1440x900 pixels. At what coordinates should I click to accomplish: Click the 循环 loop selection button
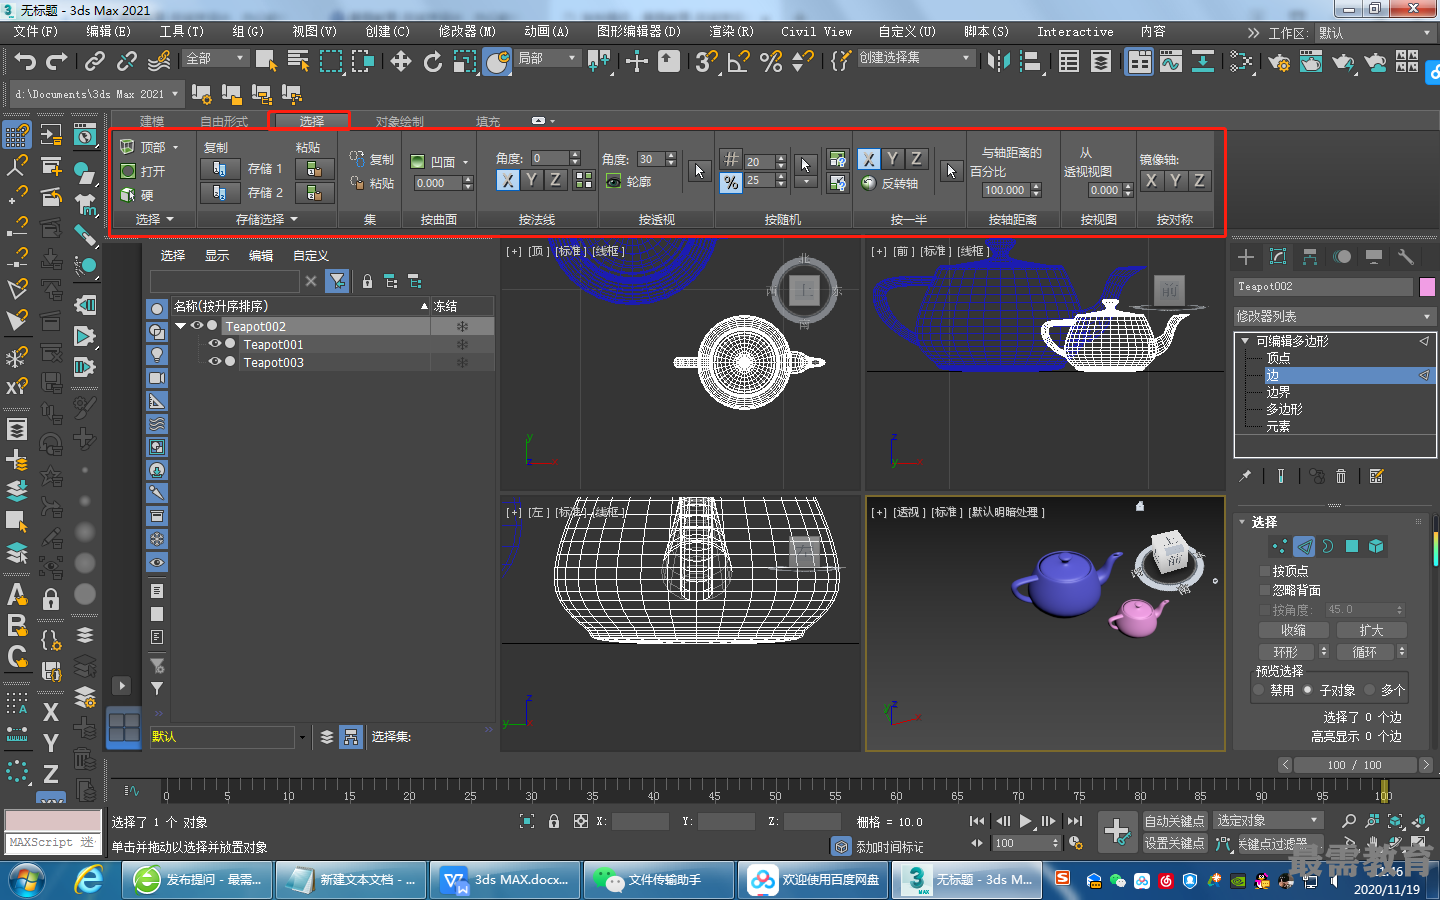[1365, 652]
